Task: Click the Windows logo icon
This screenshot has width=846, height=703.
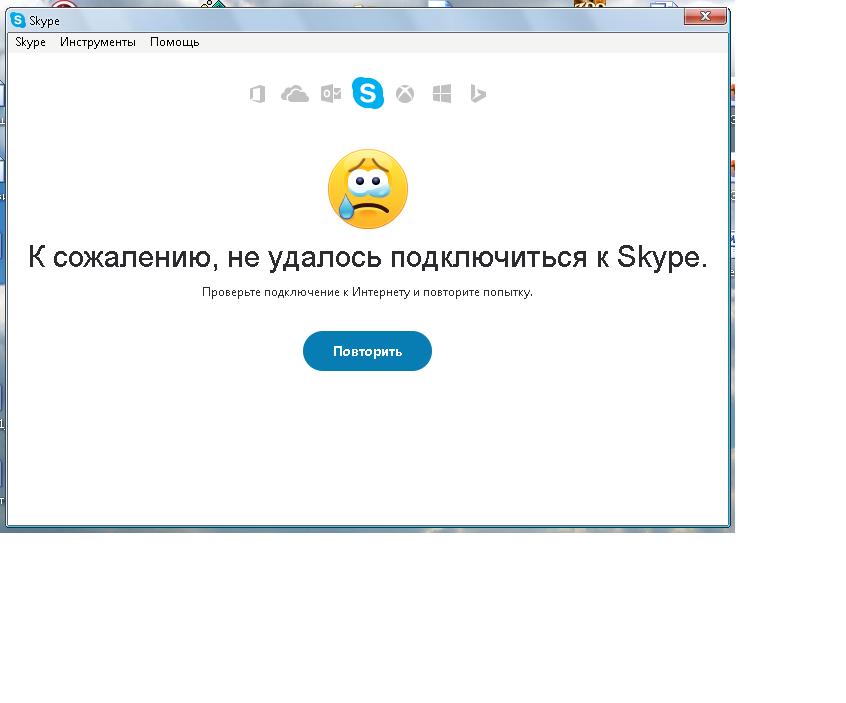Action: tap(442, 94)
